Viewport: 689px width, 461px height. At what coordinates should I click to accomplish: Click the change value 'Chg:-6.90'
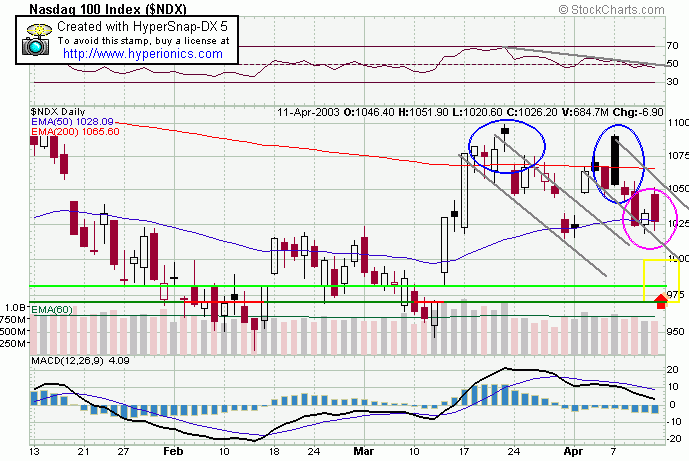[638, 113]
